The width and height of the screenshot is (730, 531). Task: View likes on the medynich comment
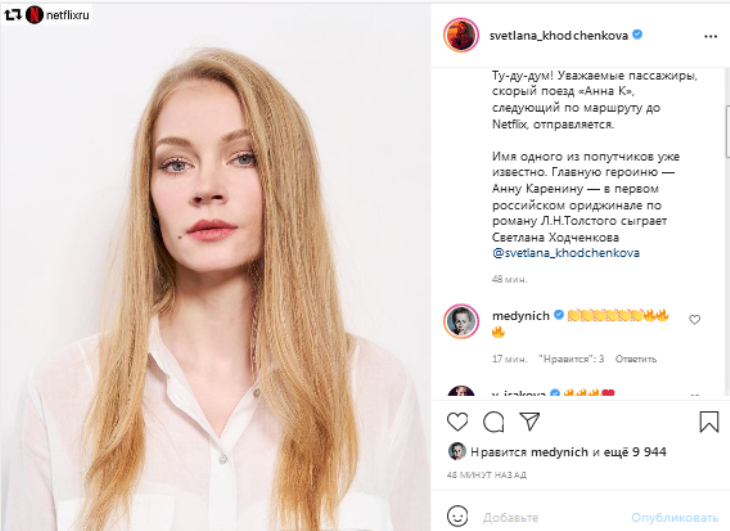coord(571,359)
